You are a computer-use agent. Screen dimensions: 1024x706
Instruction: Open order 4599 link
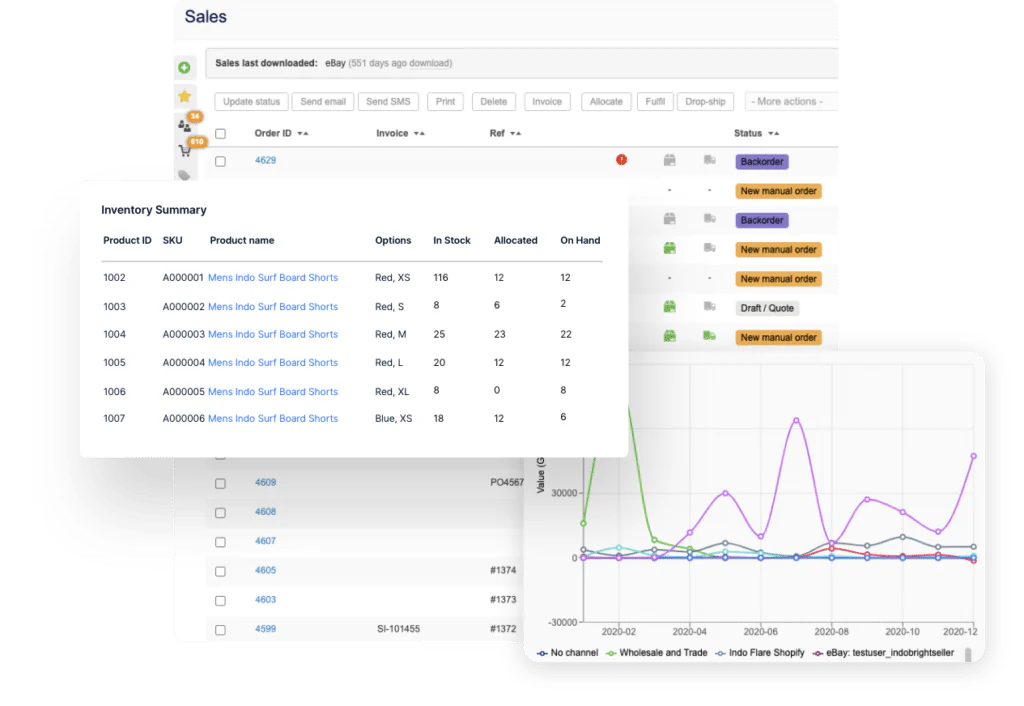click(x=265, y=628)
